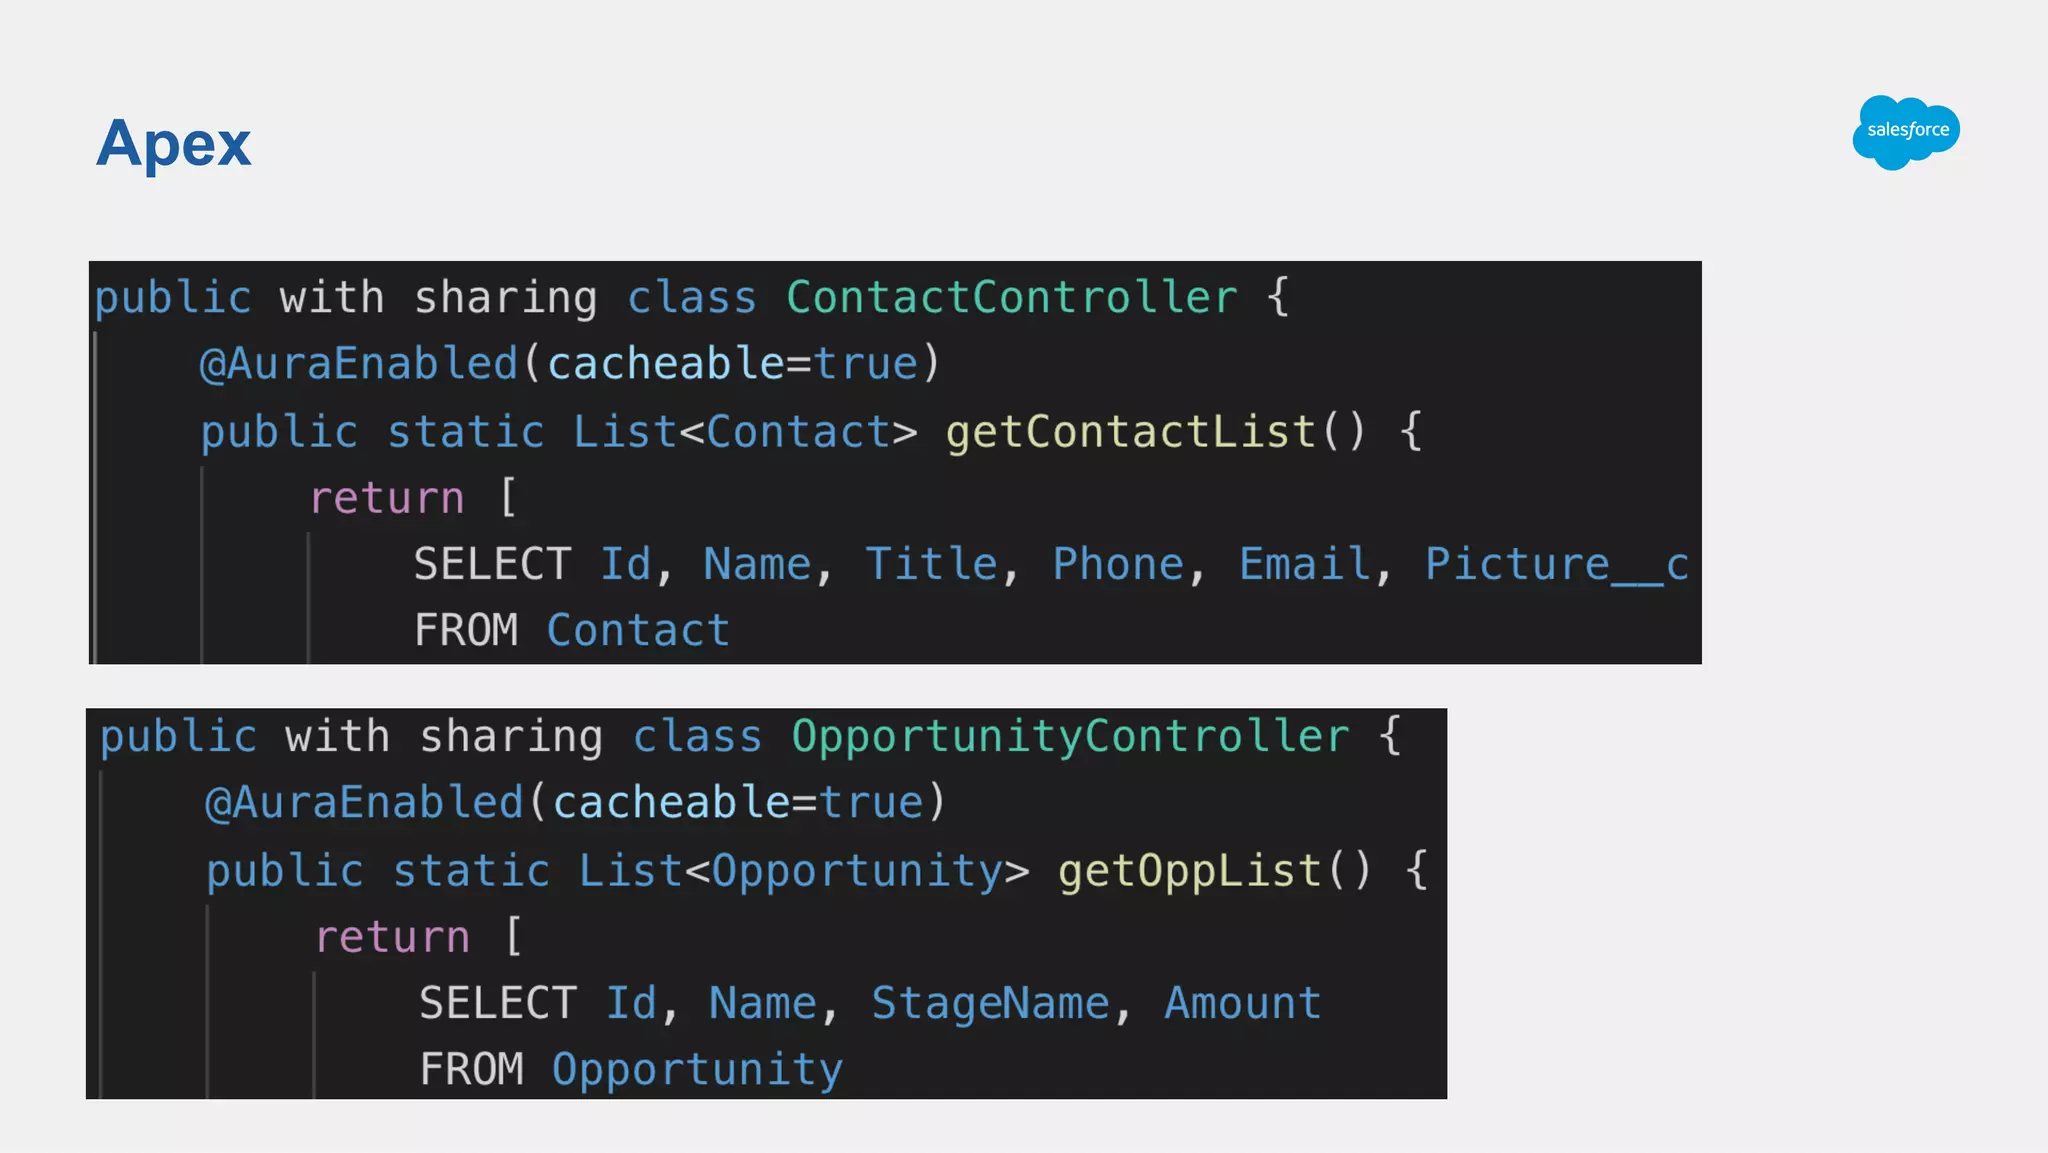Click the return keyword in getOppList

coord(392,937)
